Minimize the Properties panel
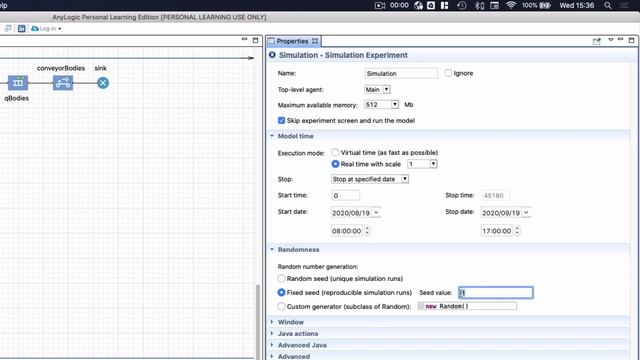The height and width of the screenshot is (360, 640). [x=620, y=39]
